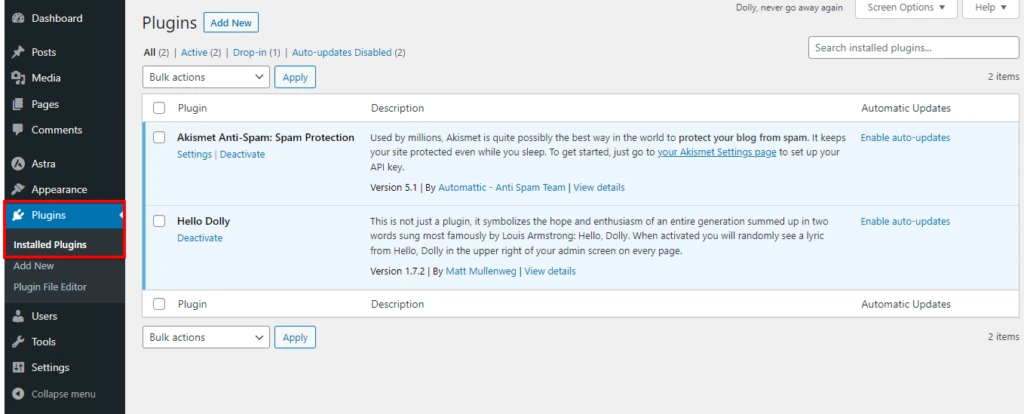
Task: Deactivate the Hello Dolly plugin
Action: (200, 238)
